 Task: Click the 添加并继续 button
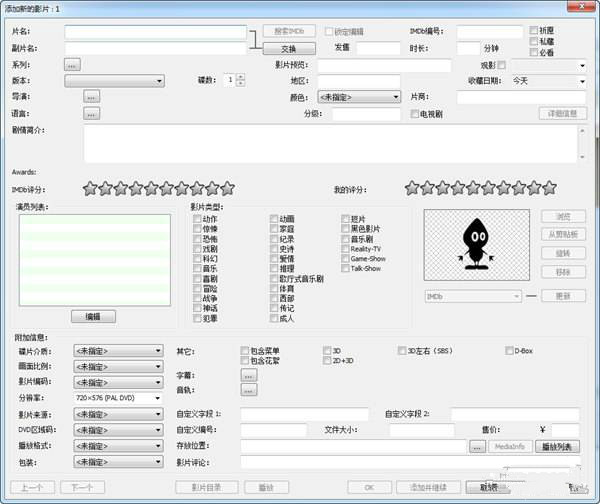428,487
